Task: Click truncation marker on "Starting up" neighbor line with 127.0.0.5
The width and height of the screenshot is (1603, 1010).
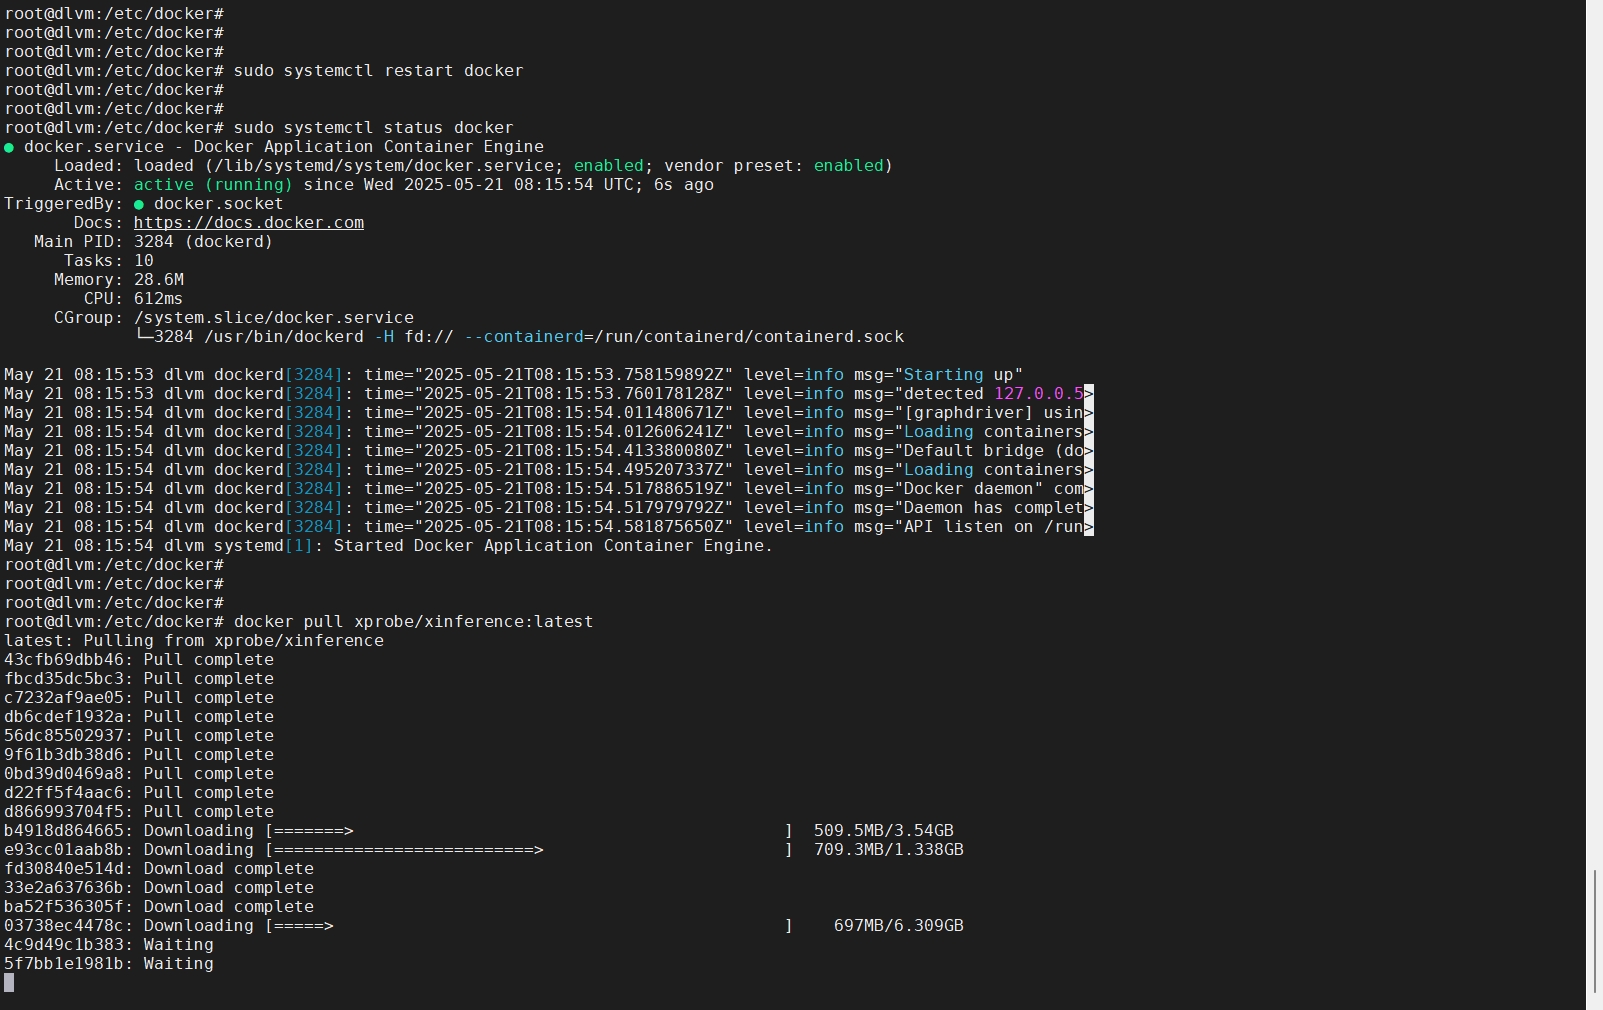Action: [1089, 394]
